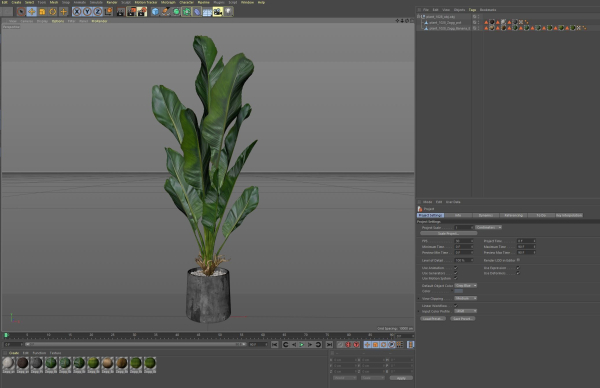Open the View Clipping dropdown
Screen dimensions: 600x388
point(466,298)
